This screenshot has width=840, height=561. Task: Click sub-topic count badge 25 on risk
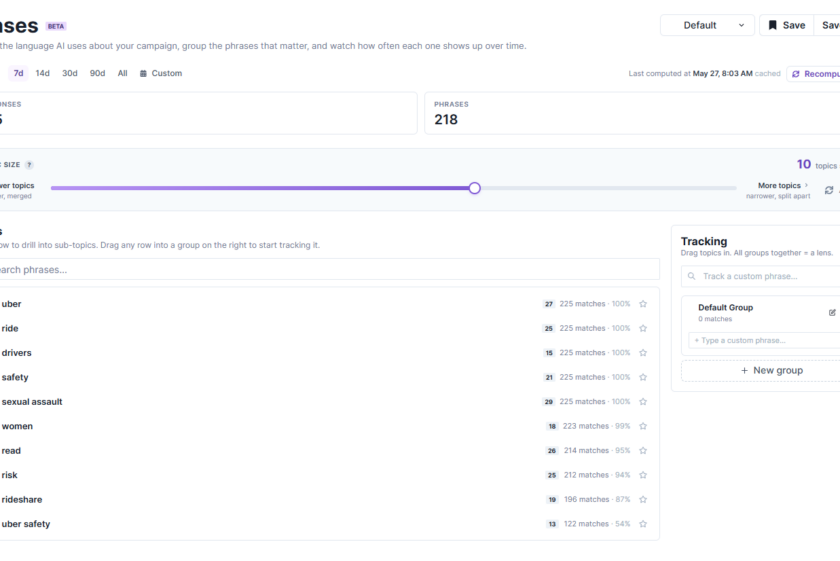pyautogui.click(x=552, y=475)
